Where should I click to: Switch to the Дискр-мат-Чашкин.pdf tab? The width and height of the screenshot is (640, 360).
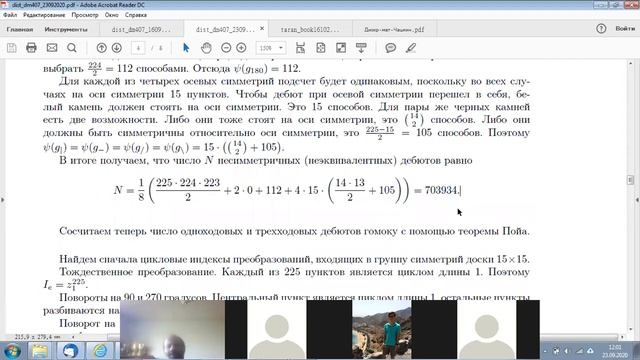pos(394,29)
